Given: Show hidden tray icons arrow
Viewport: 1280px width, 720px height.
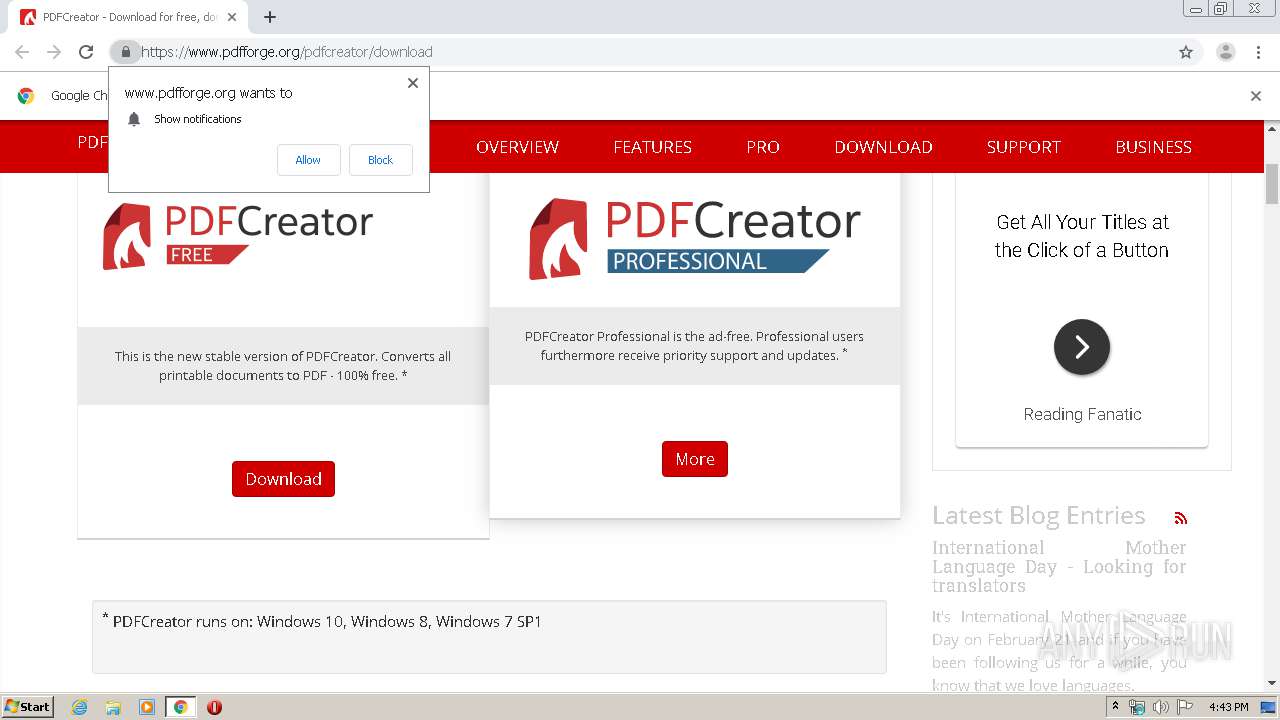Looking at the screenshot, I should 1115,707.
